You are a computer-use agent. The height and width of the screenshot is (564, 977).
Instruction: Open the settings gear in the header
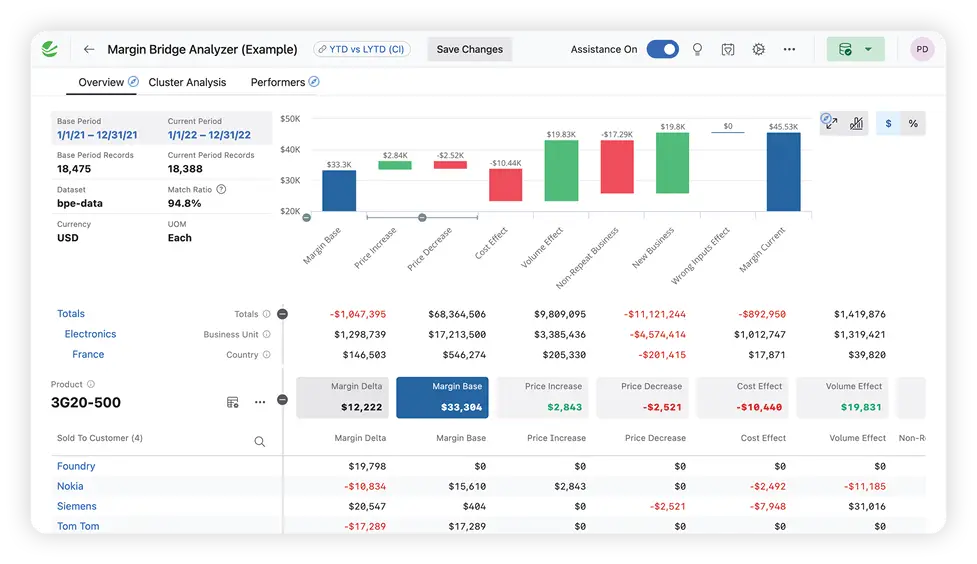click(x=758, y=49)
